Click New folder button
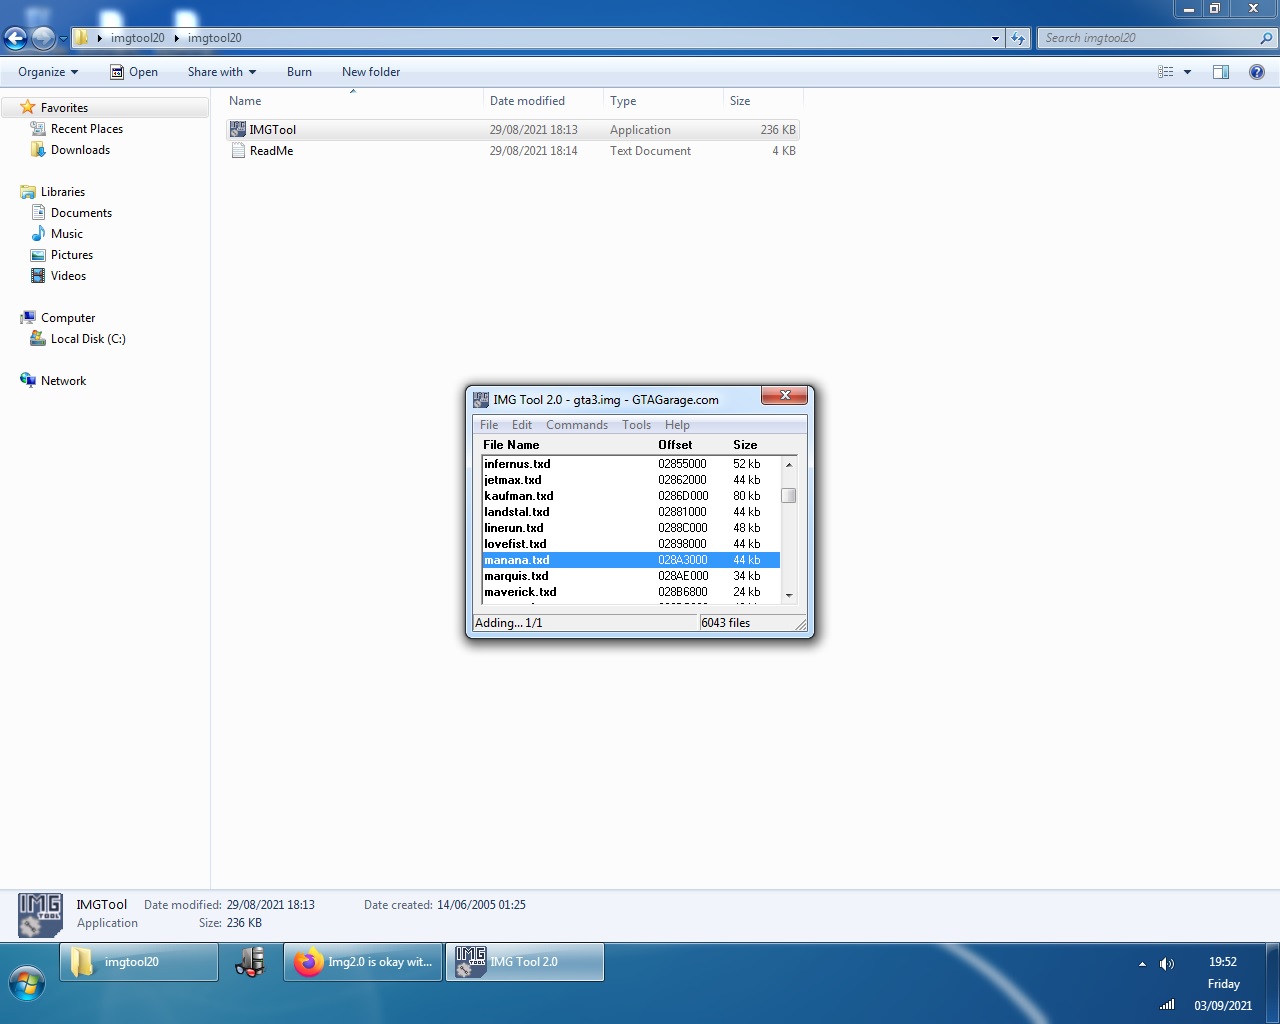This screenshot has height=1024, width=1280. pos(371,72)
